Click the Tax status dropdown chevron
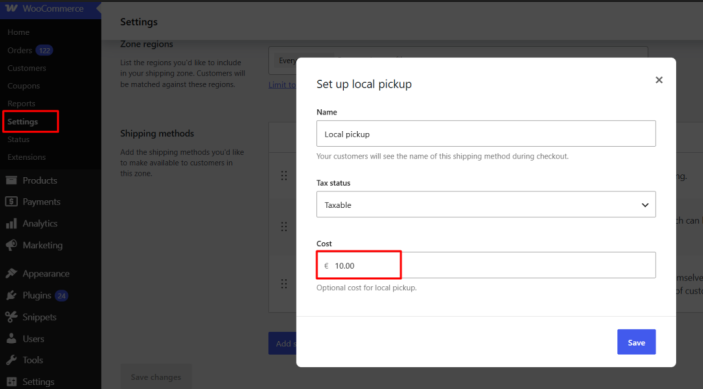The height and width of the screenshot is (389, 703). 645,205
